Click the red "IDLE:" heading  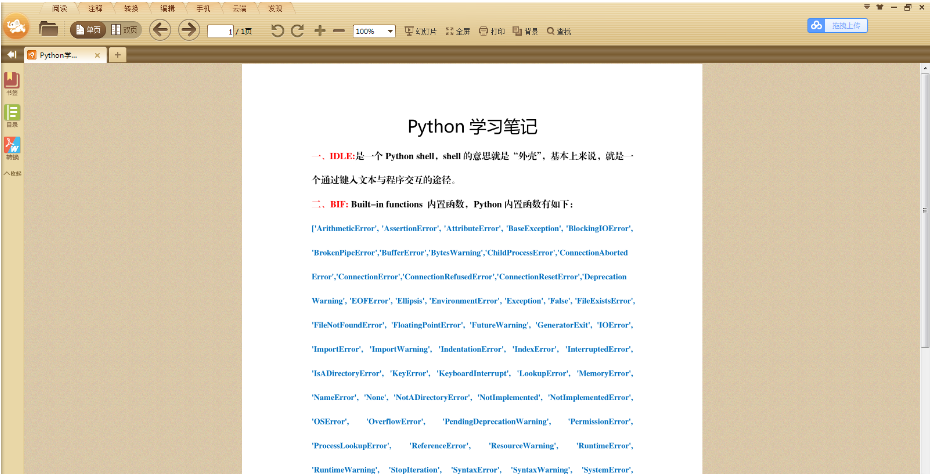tap(342, 156)
